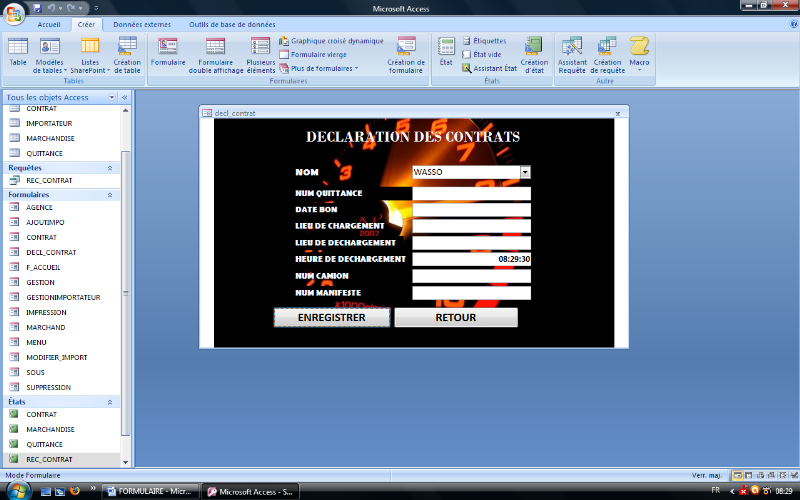This screenshot has height=500, width=800.
Task: Click Création de formulaire icon
Action: coord(406,56)
